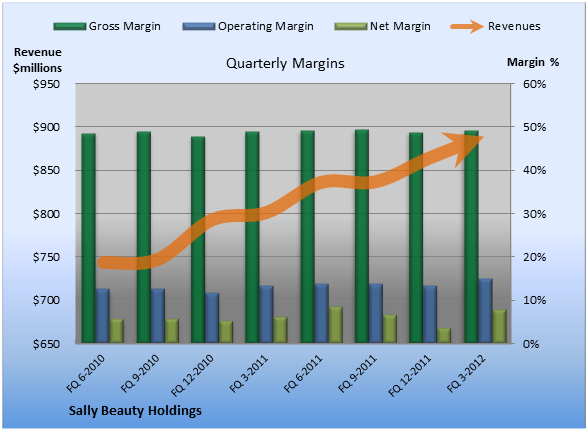Select the Revenue $millions axis title
Screen dimensions: 587x430
[37, 60]
